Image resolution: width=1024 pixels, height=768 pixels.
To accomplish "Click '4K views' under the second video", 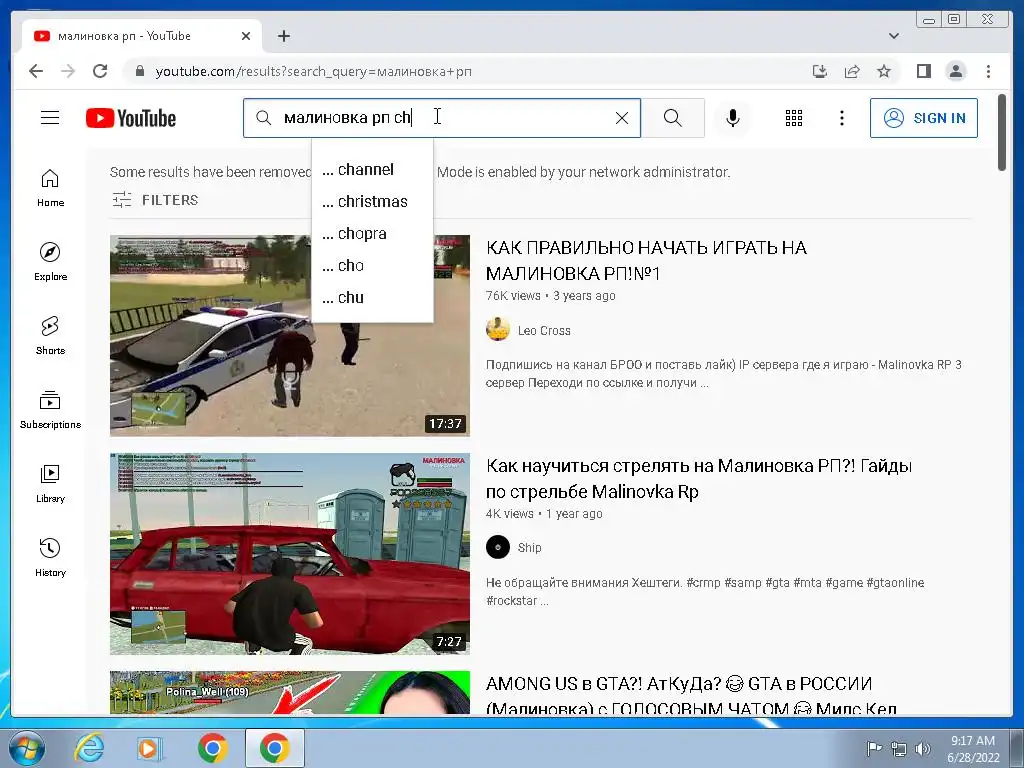I will click(510, 514).
